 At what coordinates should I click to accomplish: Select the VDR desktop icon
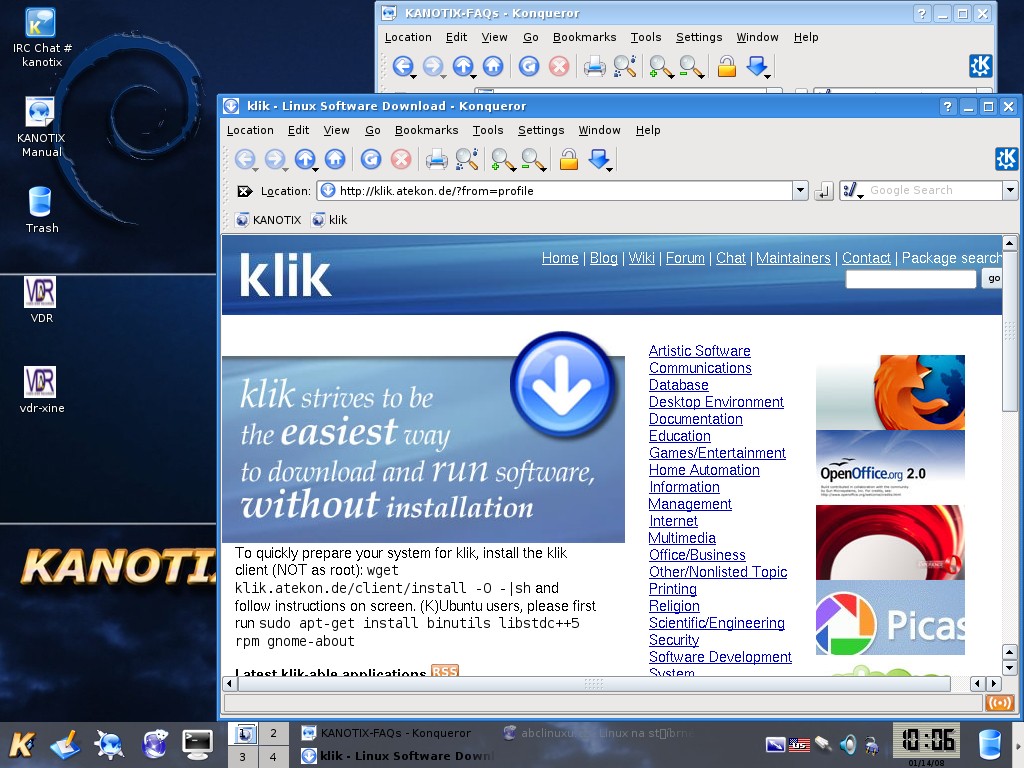[40, 300]
